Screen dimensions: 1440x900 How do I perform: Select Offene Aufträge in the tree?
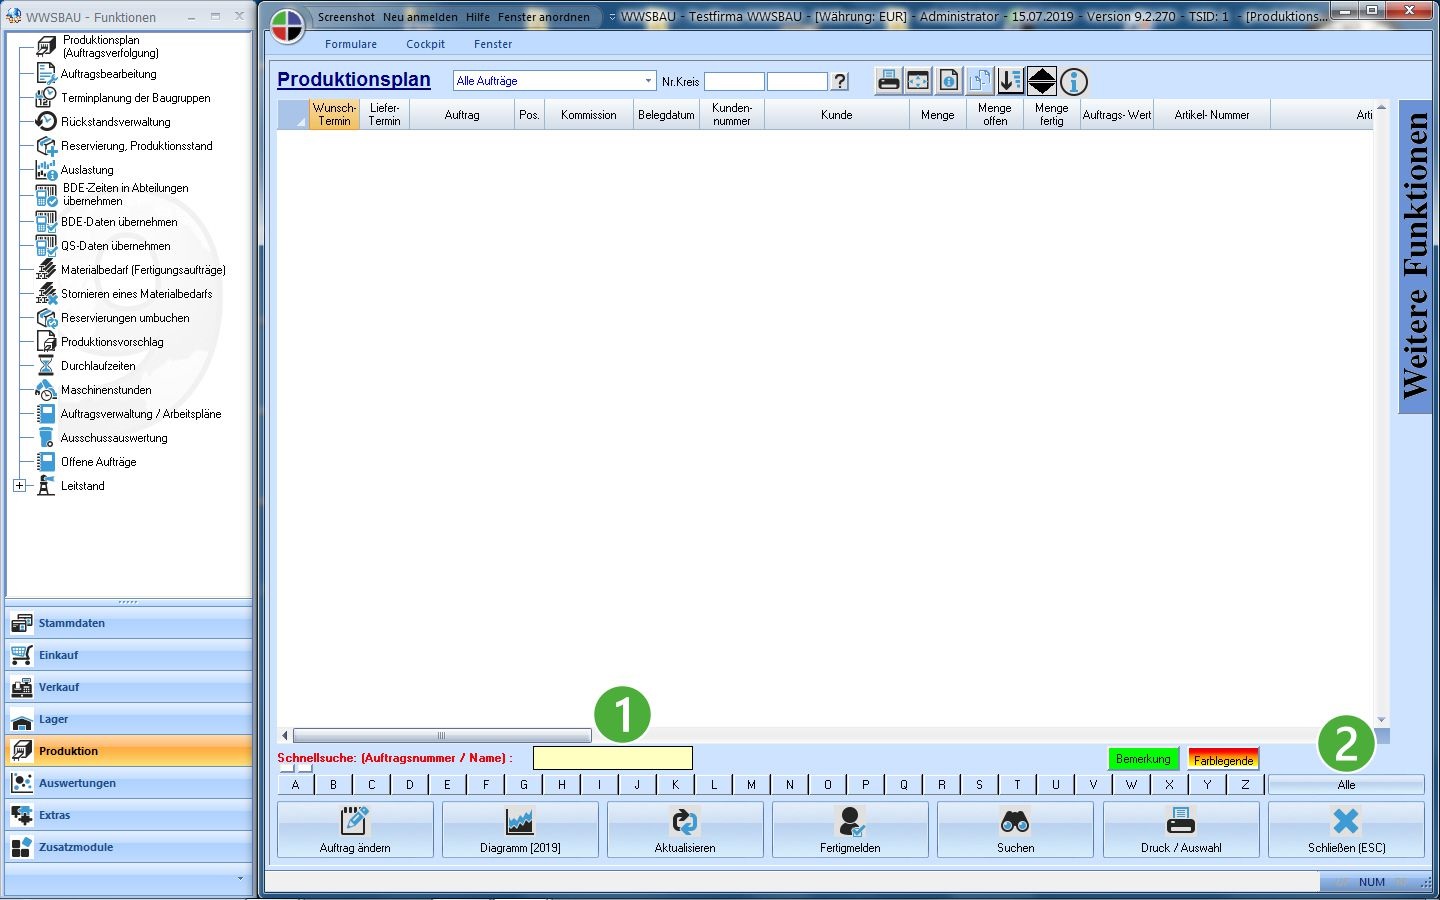point(98,462)
